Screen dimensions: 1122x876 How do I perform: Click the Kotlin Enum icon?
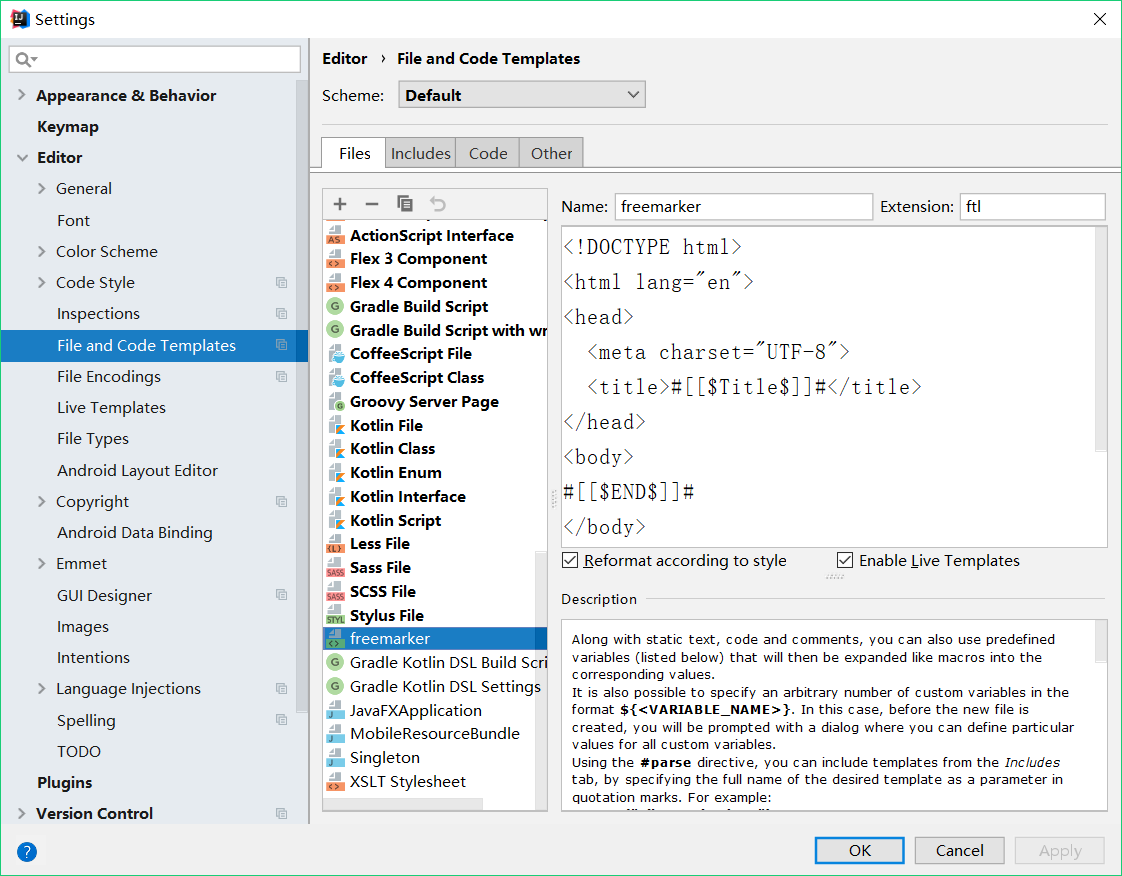point(336,473)
